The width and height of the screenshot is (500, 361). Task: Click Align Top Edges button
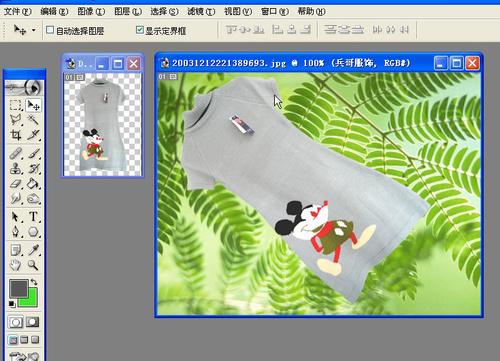point(231,30)
